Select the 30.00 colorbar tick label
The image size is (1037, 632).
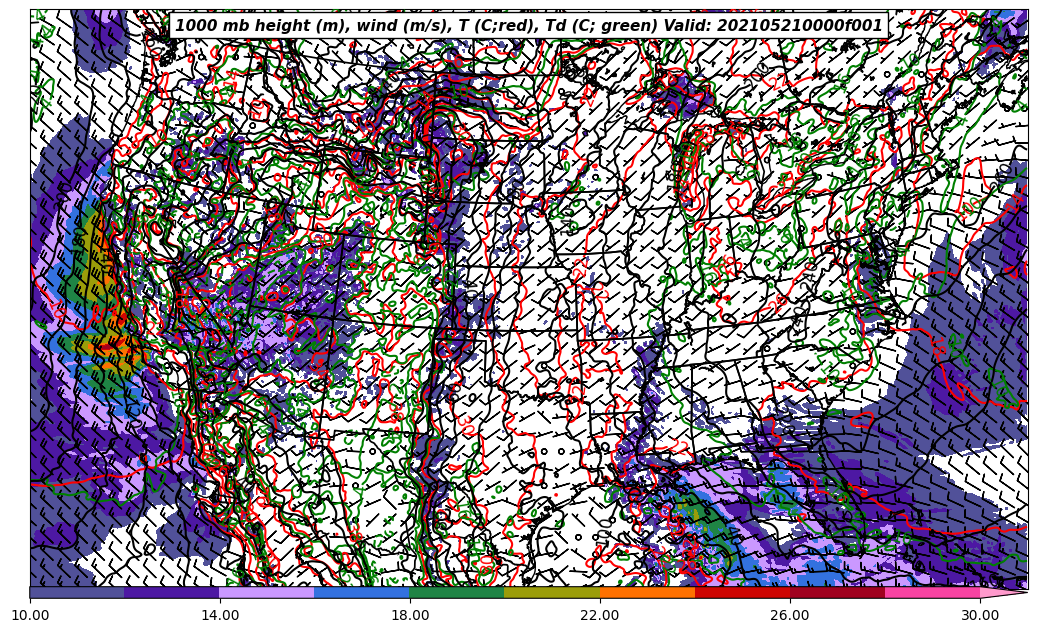980,615
